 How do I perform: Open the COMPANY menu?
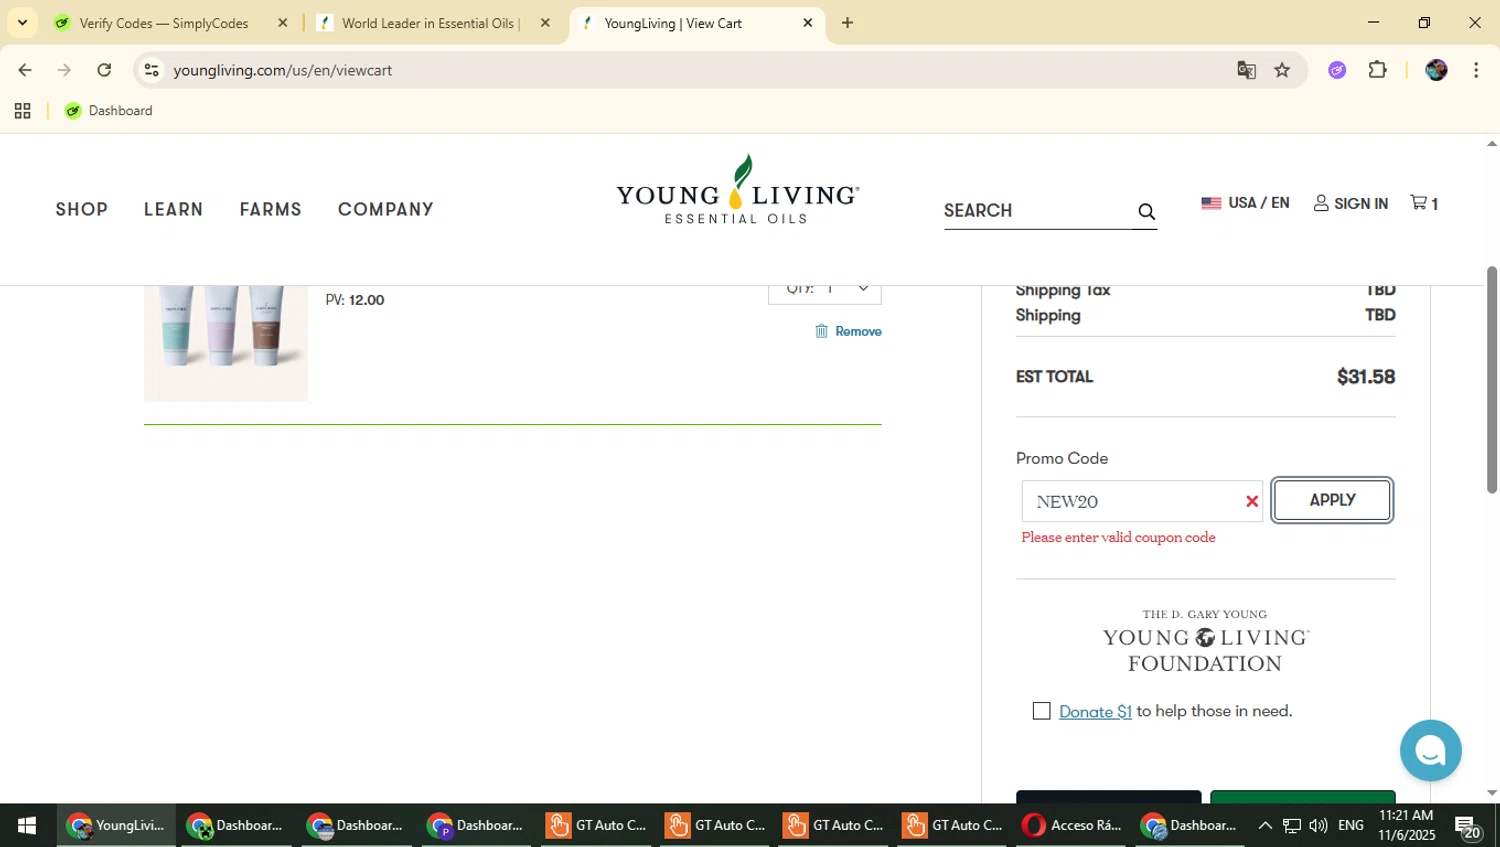[x=386, y=209]
